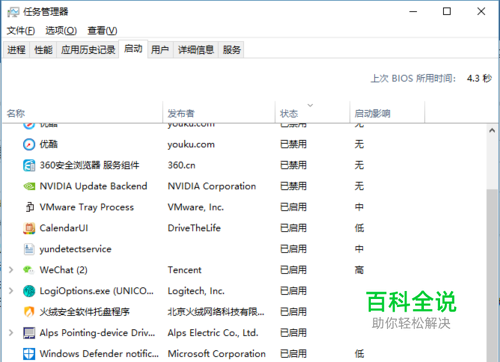Switch to the 用户 tab
The height and width of the screenshot is (362, 500).
click(x=160, y=50)
